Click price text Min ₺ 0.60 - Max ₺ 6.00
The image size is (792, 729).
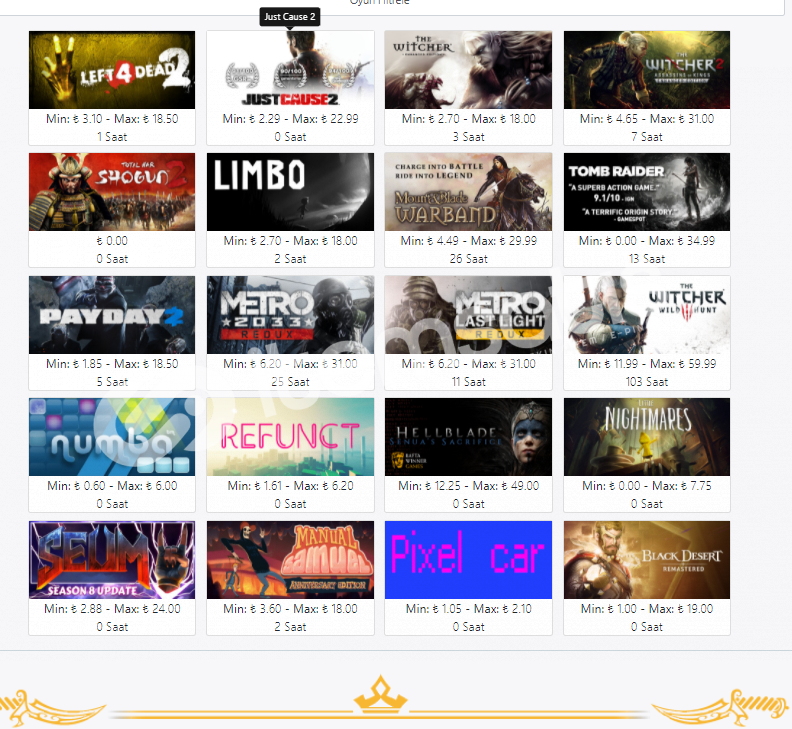(x=112, y=486)
